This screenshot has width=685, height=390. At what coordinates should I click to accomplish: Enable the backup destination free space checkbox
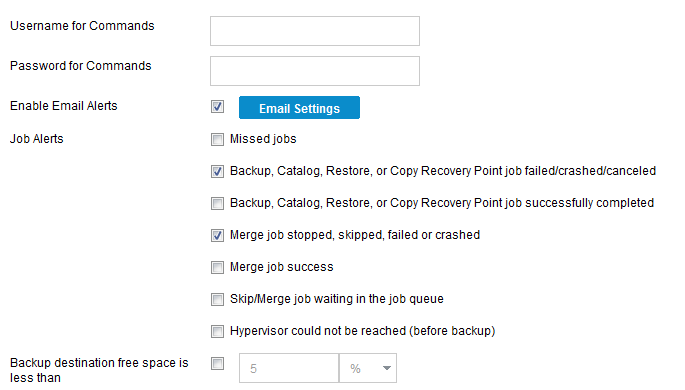point(218,363)
